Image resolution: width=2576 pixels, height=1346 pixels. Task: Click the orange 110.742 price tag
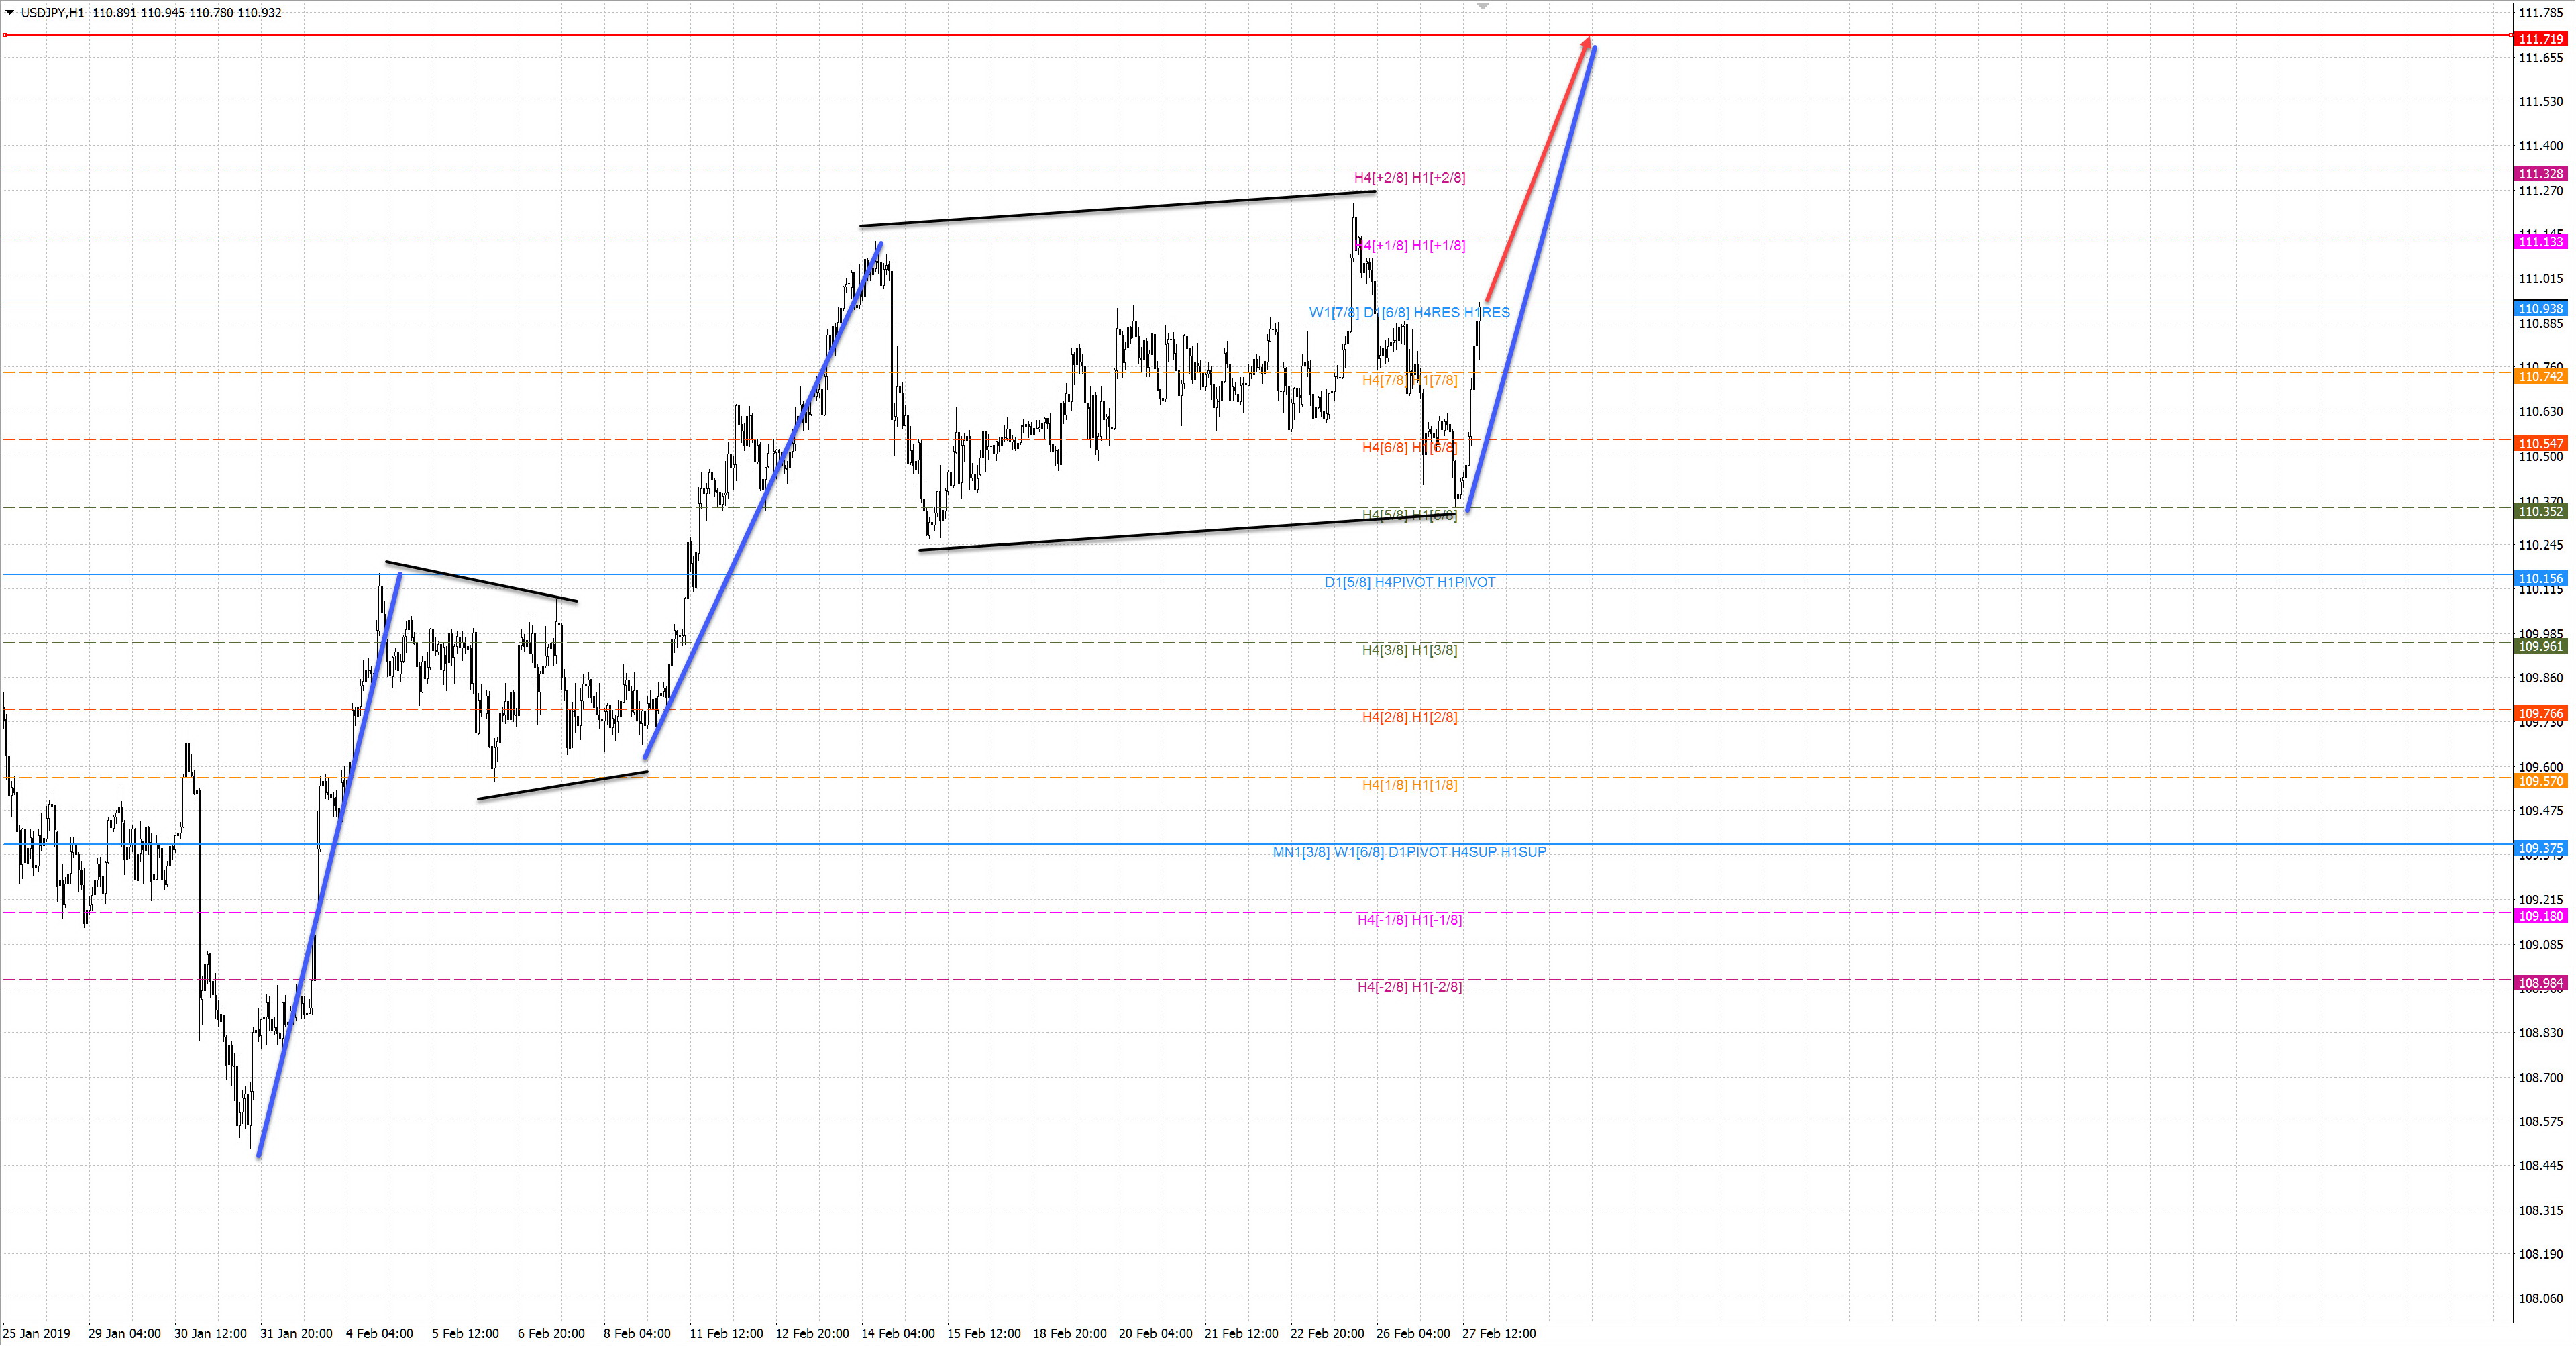(x=2541, y=376)
